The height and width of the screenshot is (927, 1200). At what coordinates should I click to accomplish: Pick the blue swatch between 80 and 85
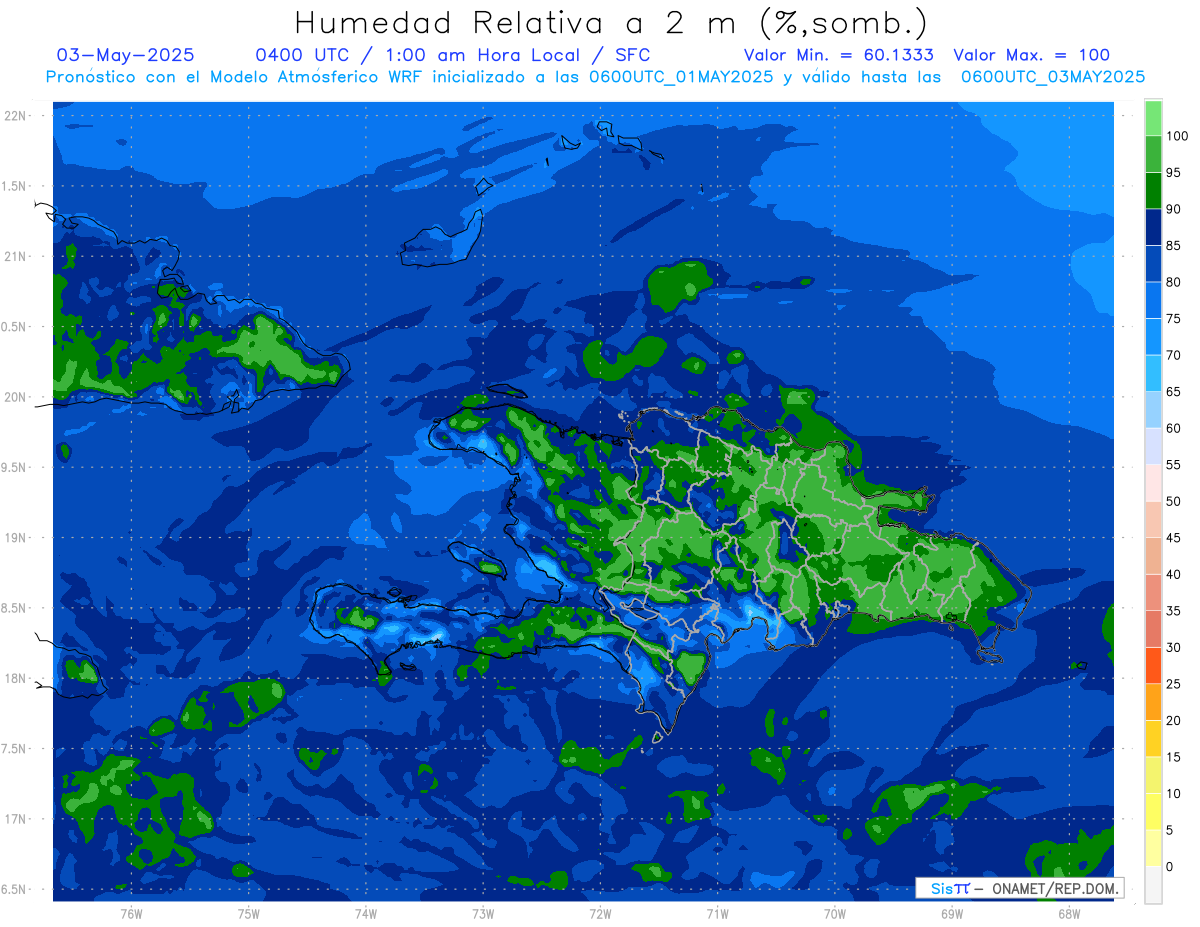(1153, 263)
